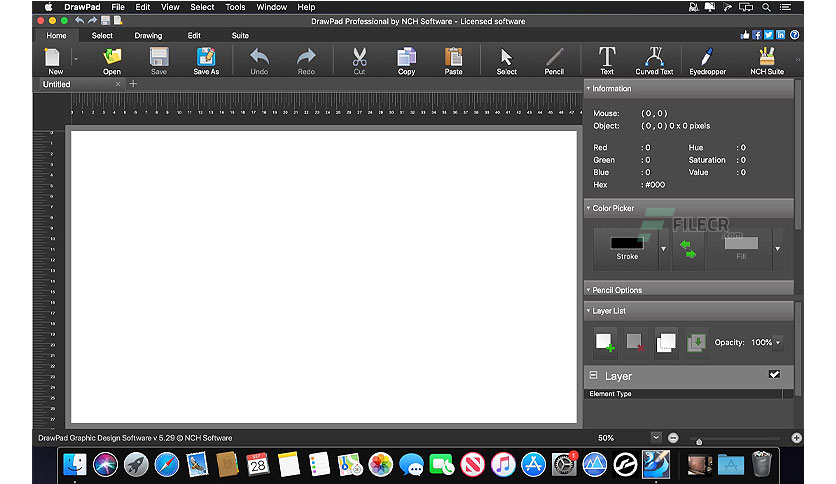Click the Save As toolbar icon
The width and height of the screenshot is (836, 484).
coord(206,61)
